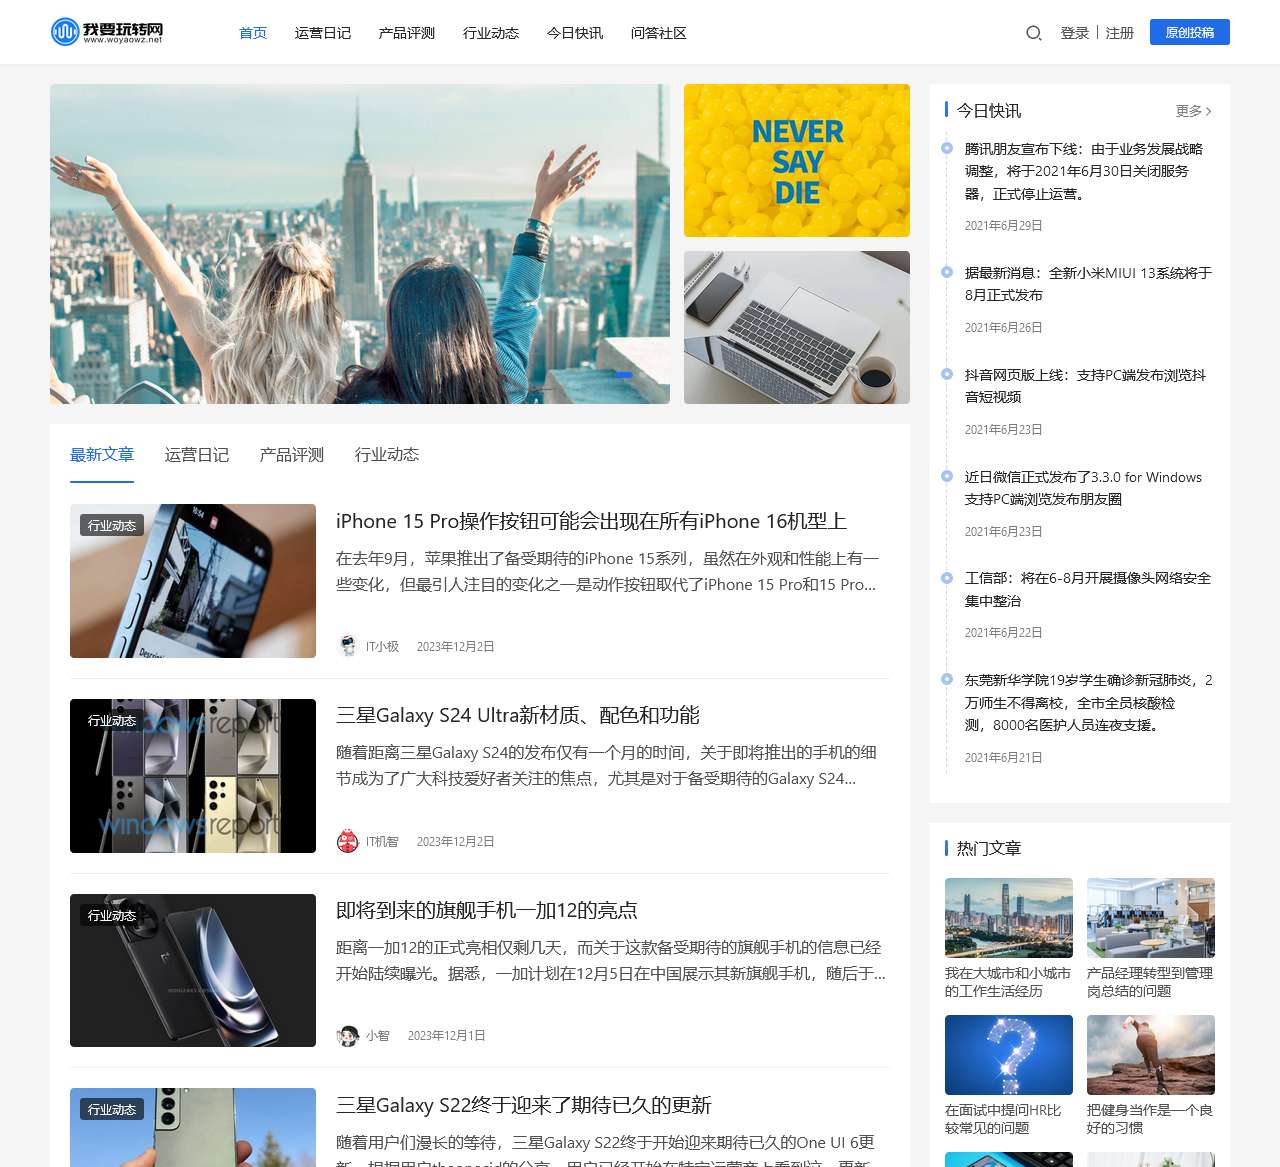Click 行业动态 tag on iPhone article
1280x1167 pixels.
112,525
